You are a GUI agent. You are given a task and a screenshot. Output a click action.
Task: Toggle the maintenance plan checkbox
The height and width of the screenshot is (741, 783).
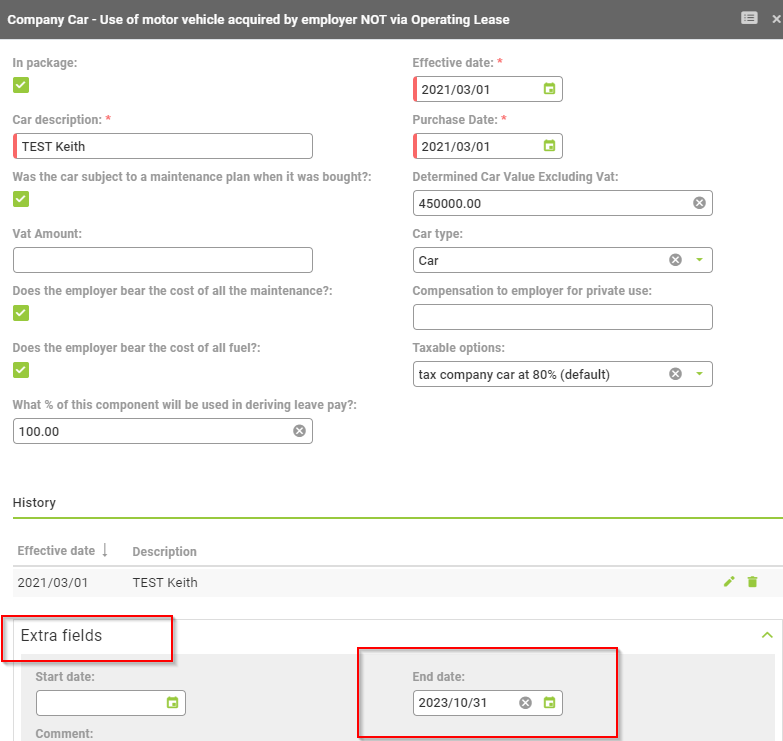pos(21,199)
